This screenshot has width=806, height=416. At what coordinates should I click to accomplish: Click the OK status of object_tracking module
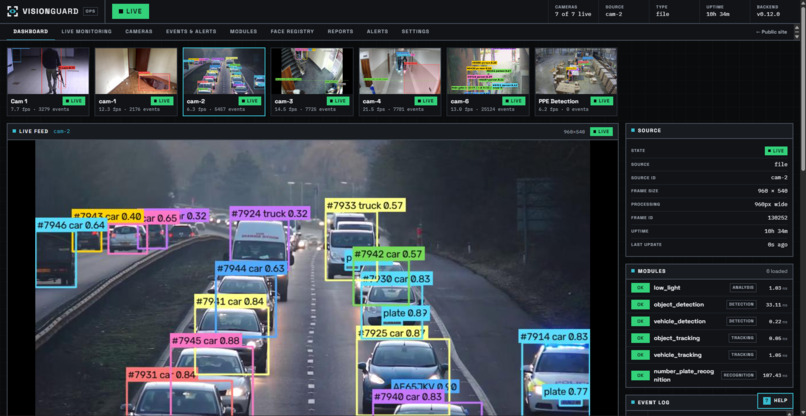pyautogui.click(x=640, y=338)
